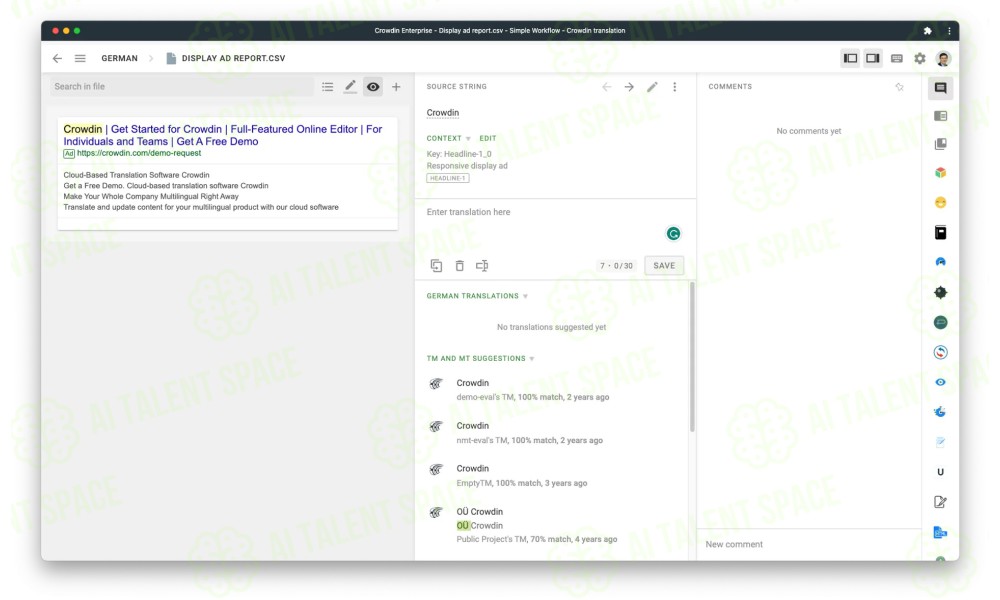The image size is (1000, 600).
Task: Open the browser window three-dot menu
Action: (x=949, y=31)
